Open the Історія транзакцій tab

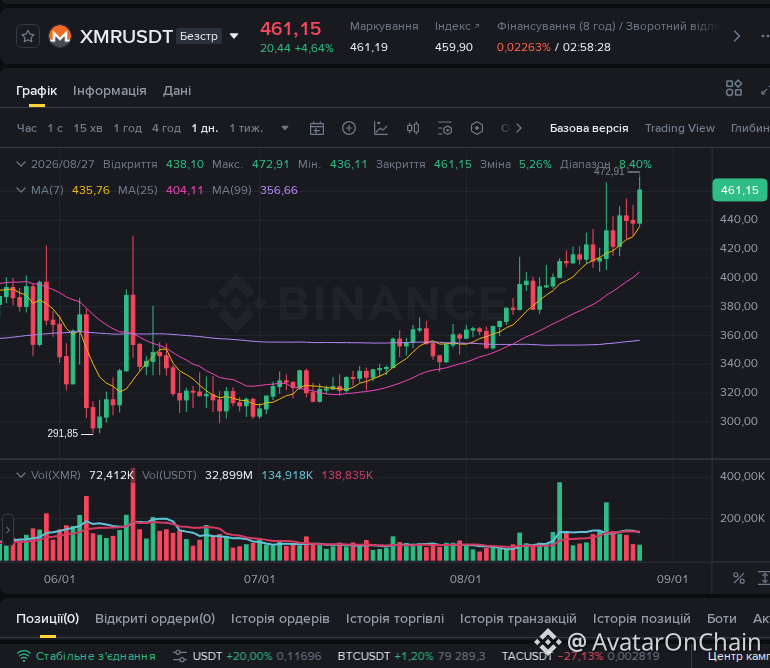point(518,618)
